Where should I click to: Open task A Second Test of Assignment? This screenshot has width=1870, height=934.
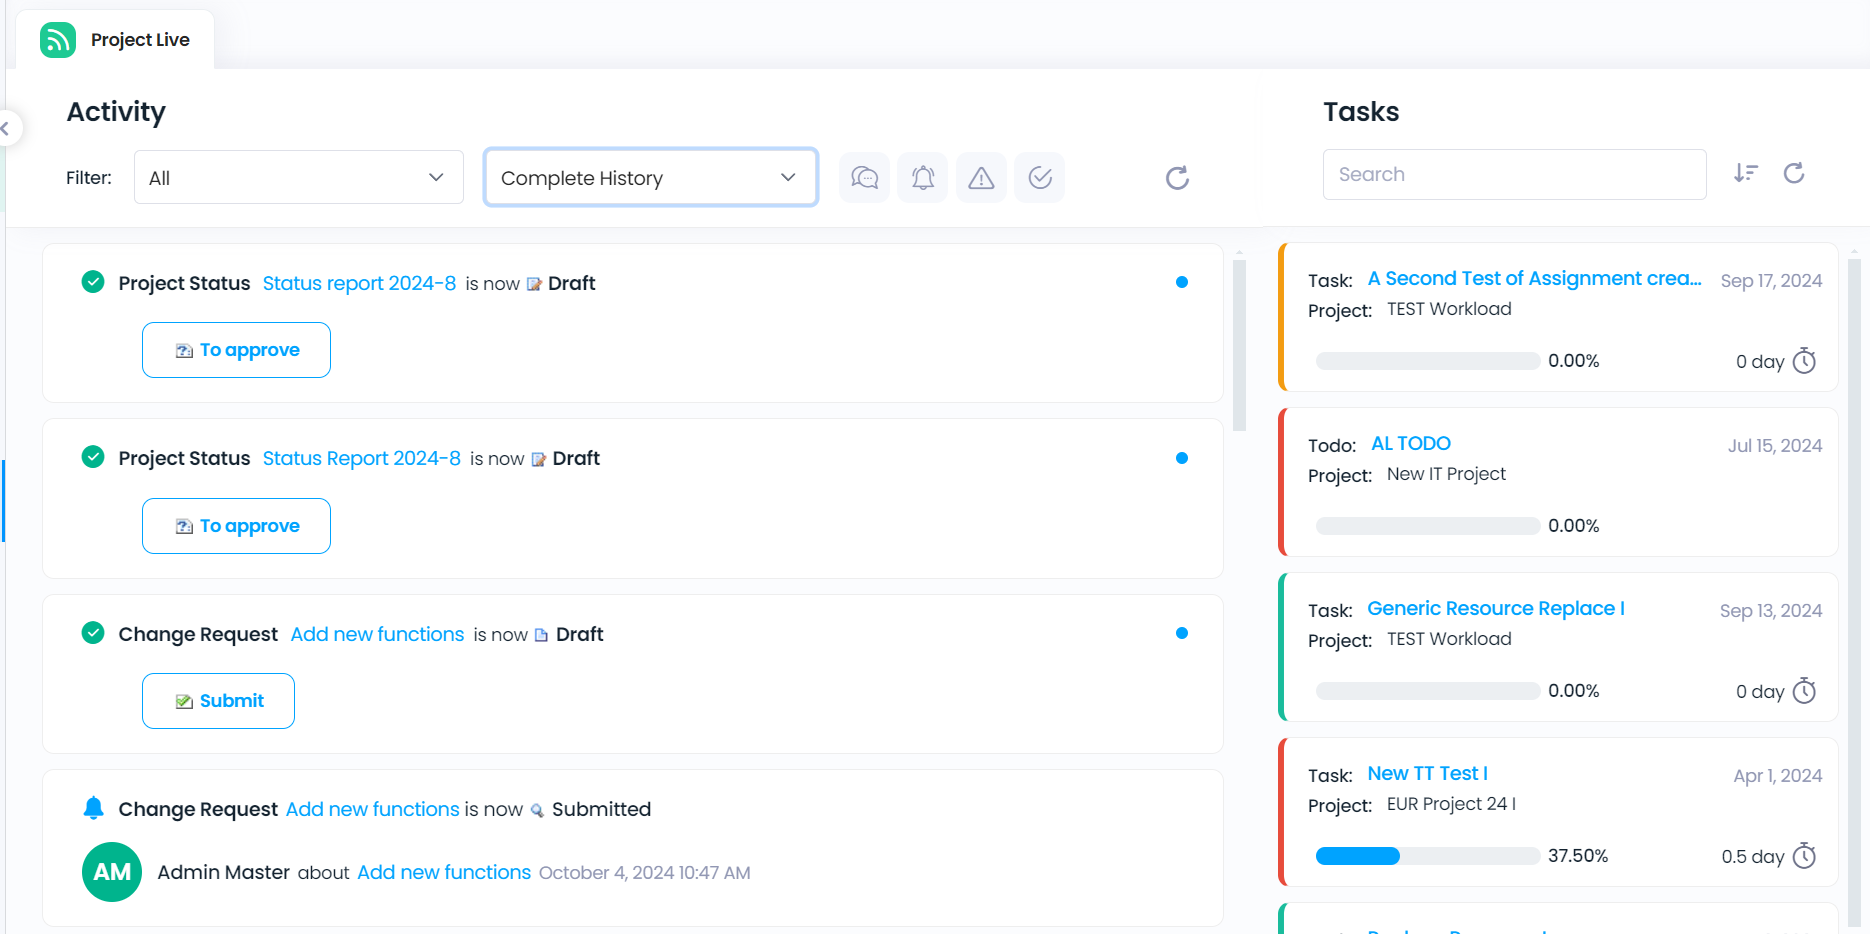click(x=1534, y=279)
